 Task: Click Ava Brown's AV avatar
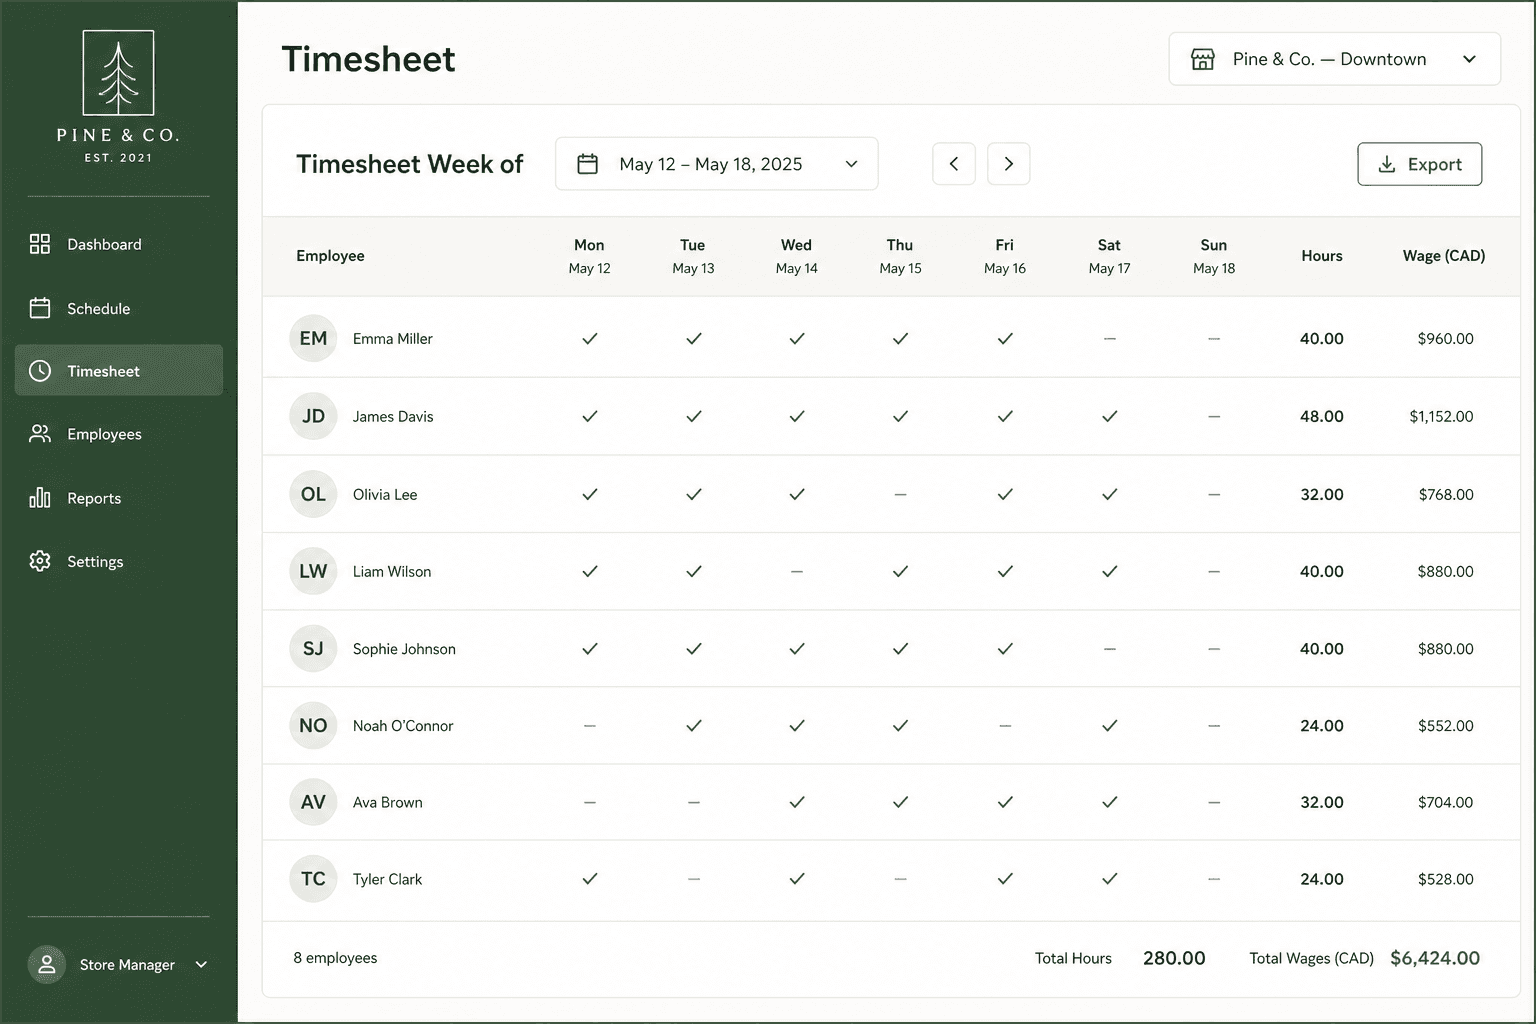313,802
